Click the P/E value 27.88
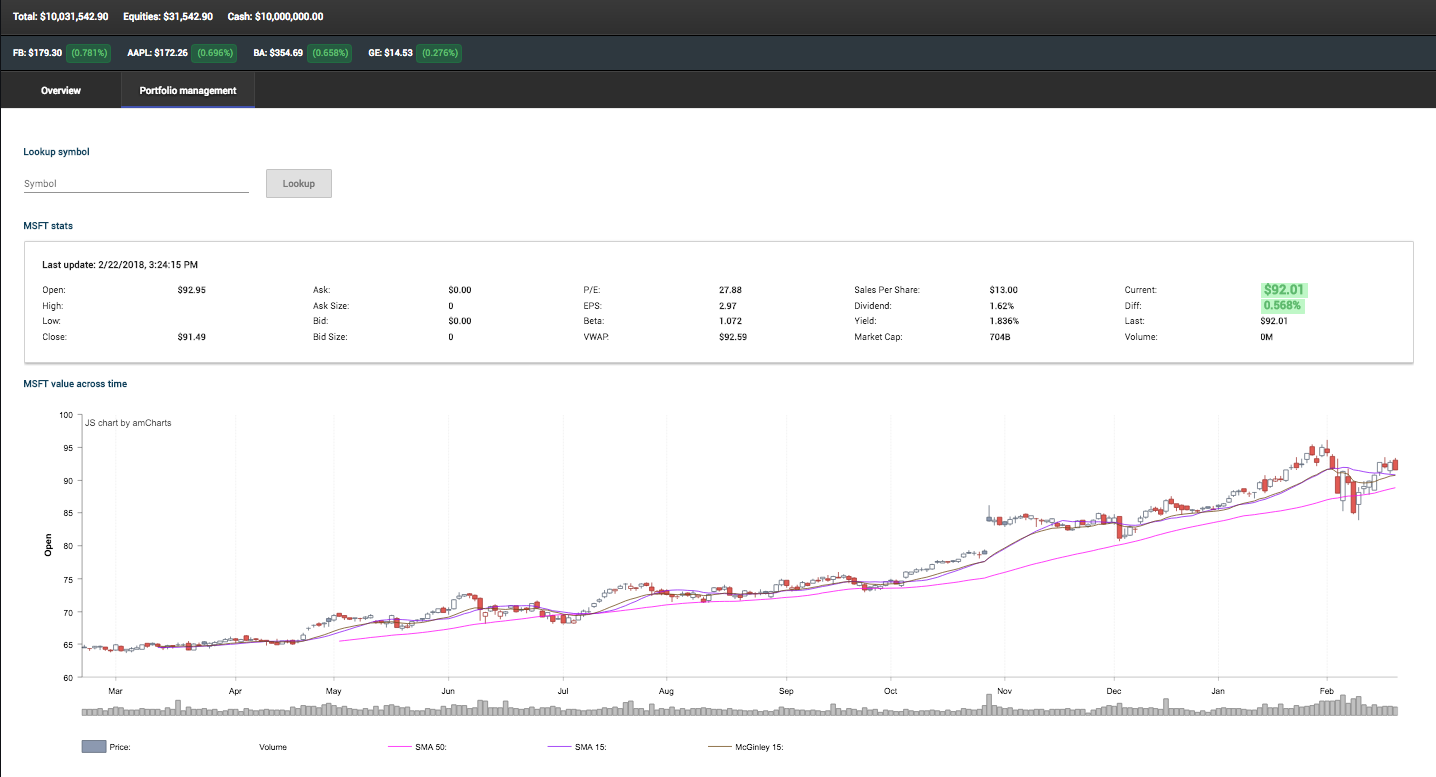This screenshot has width=1436, height=777. [x=731, y=290]
